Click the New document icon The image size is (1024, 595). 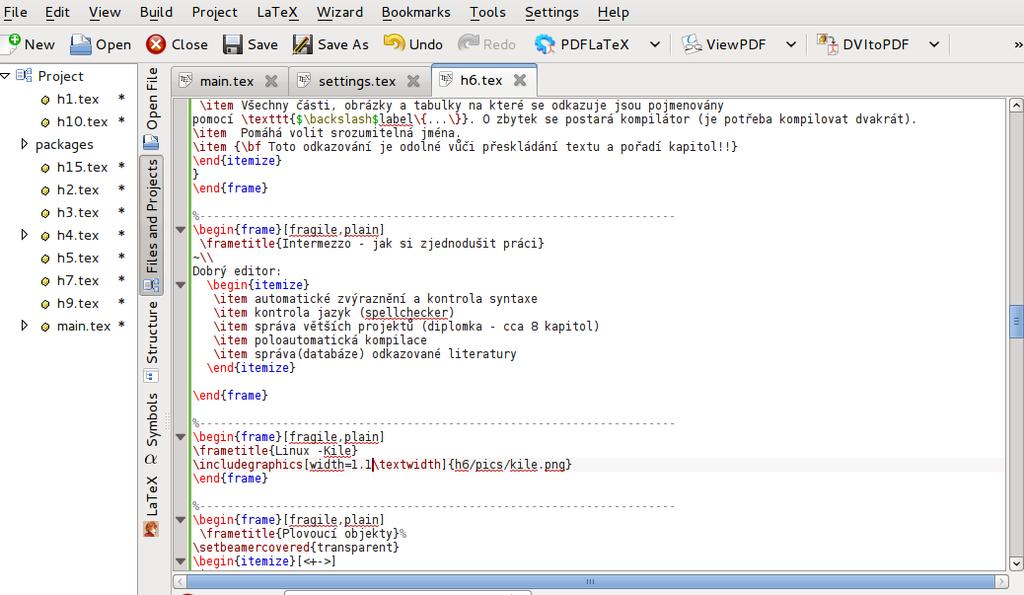click(11, 44)
